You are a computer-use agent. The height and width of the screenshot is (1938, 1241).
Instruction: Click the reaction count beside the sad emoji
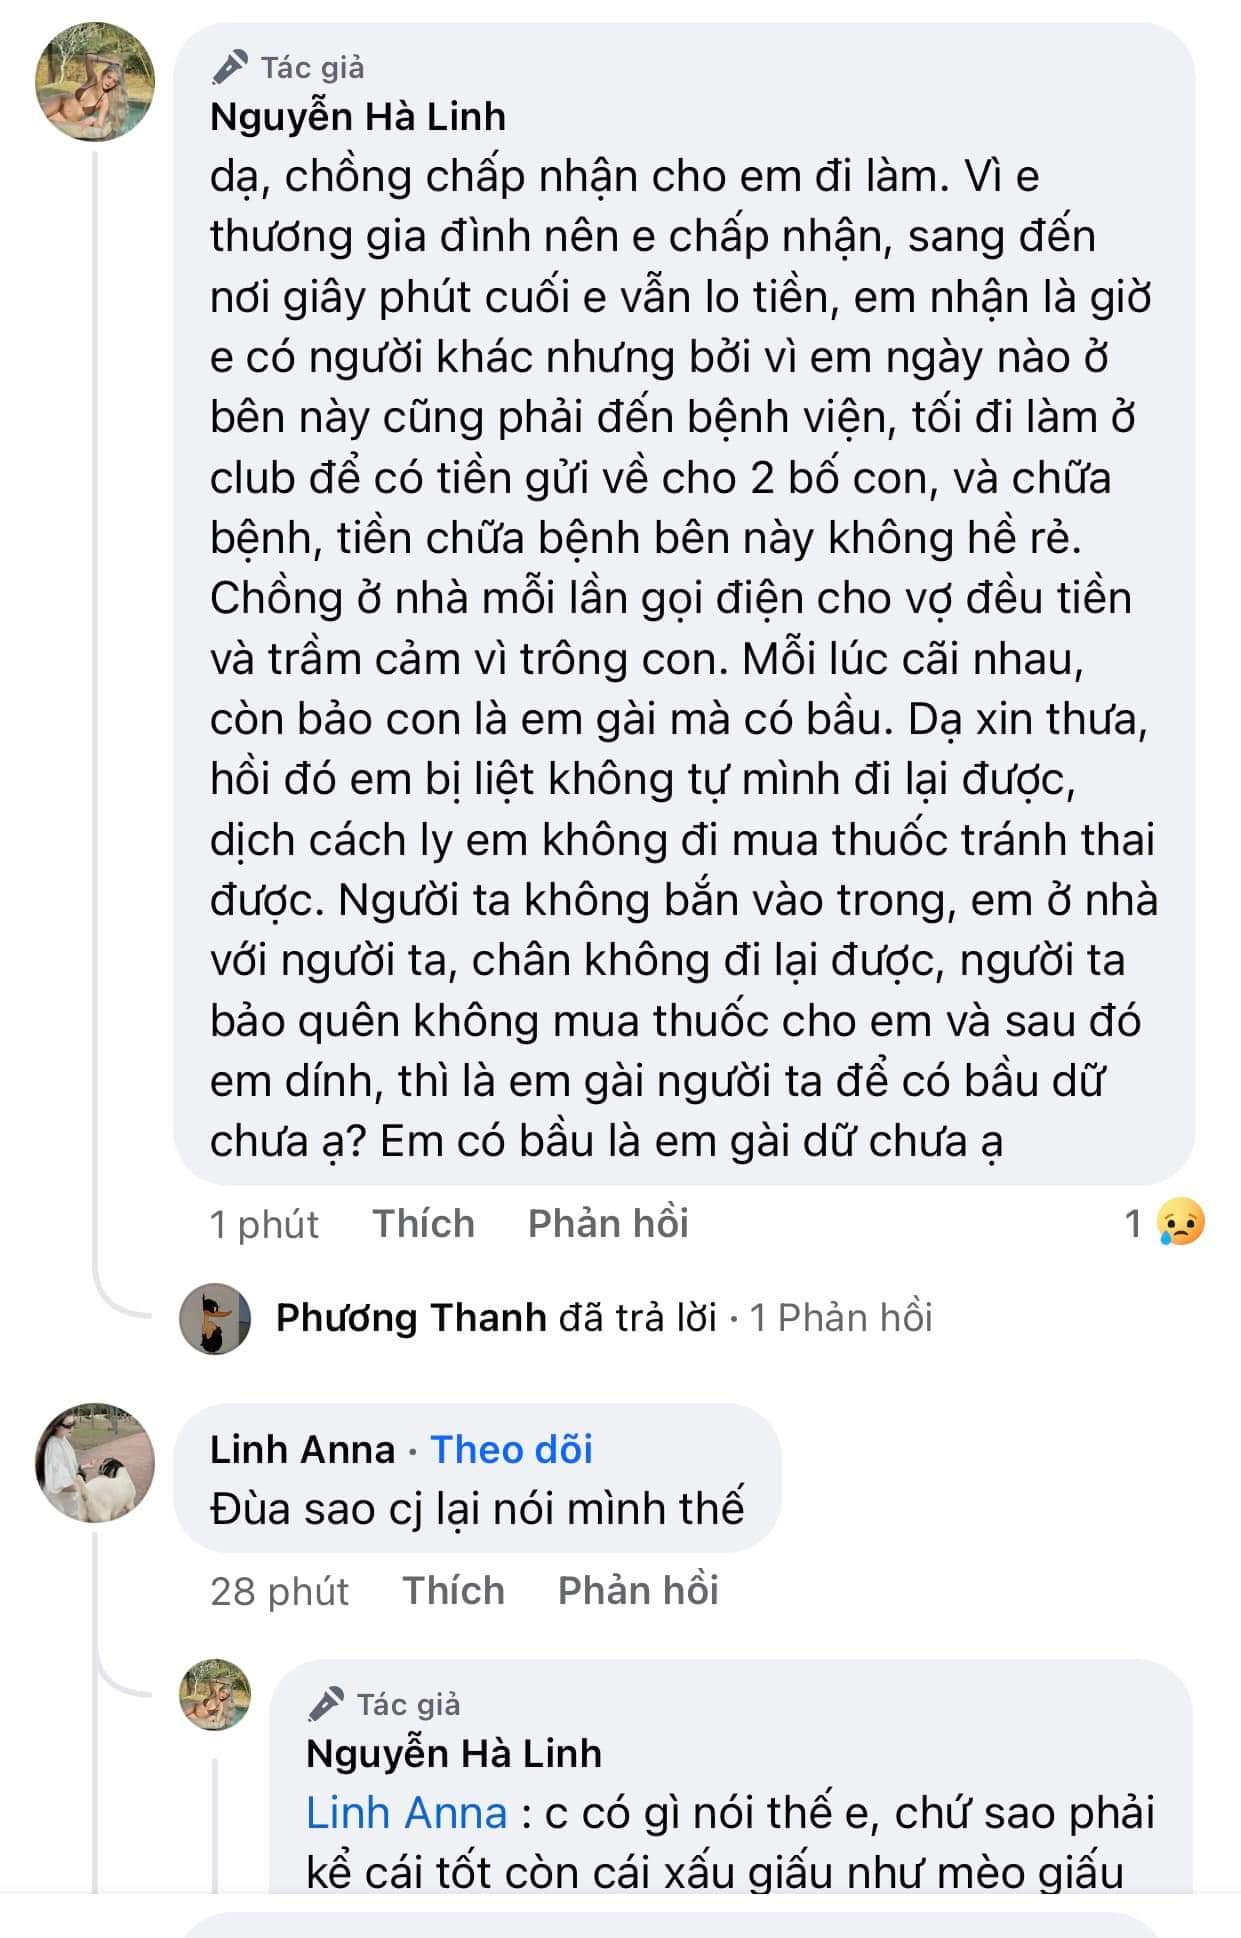[1133, 1222]
